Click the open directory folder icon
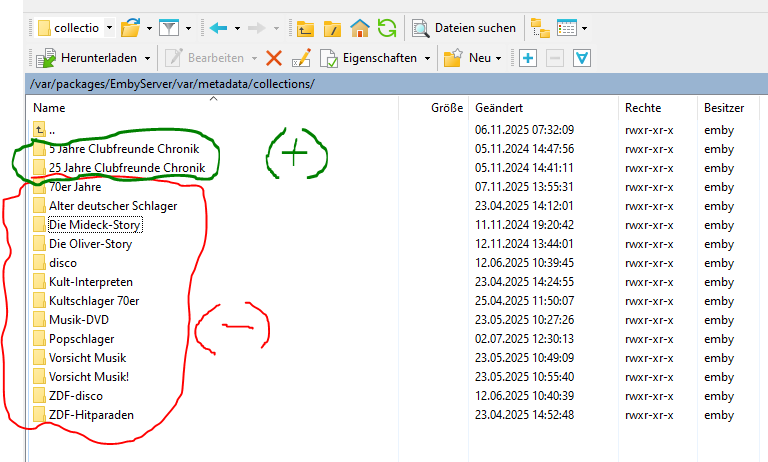The width and height of the screenshot is (768, 462). (131, 28)
